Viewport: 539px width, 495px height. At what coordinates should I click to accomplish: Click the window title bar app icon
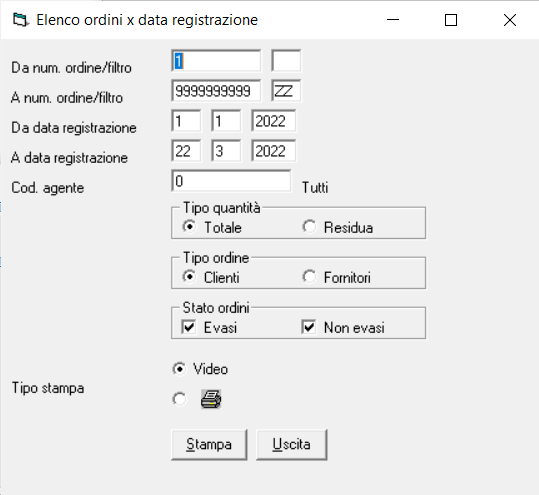tap(20, 20)
